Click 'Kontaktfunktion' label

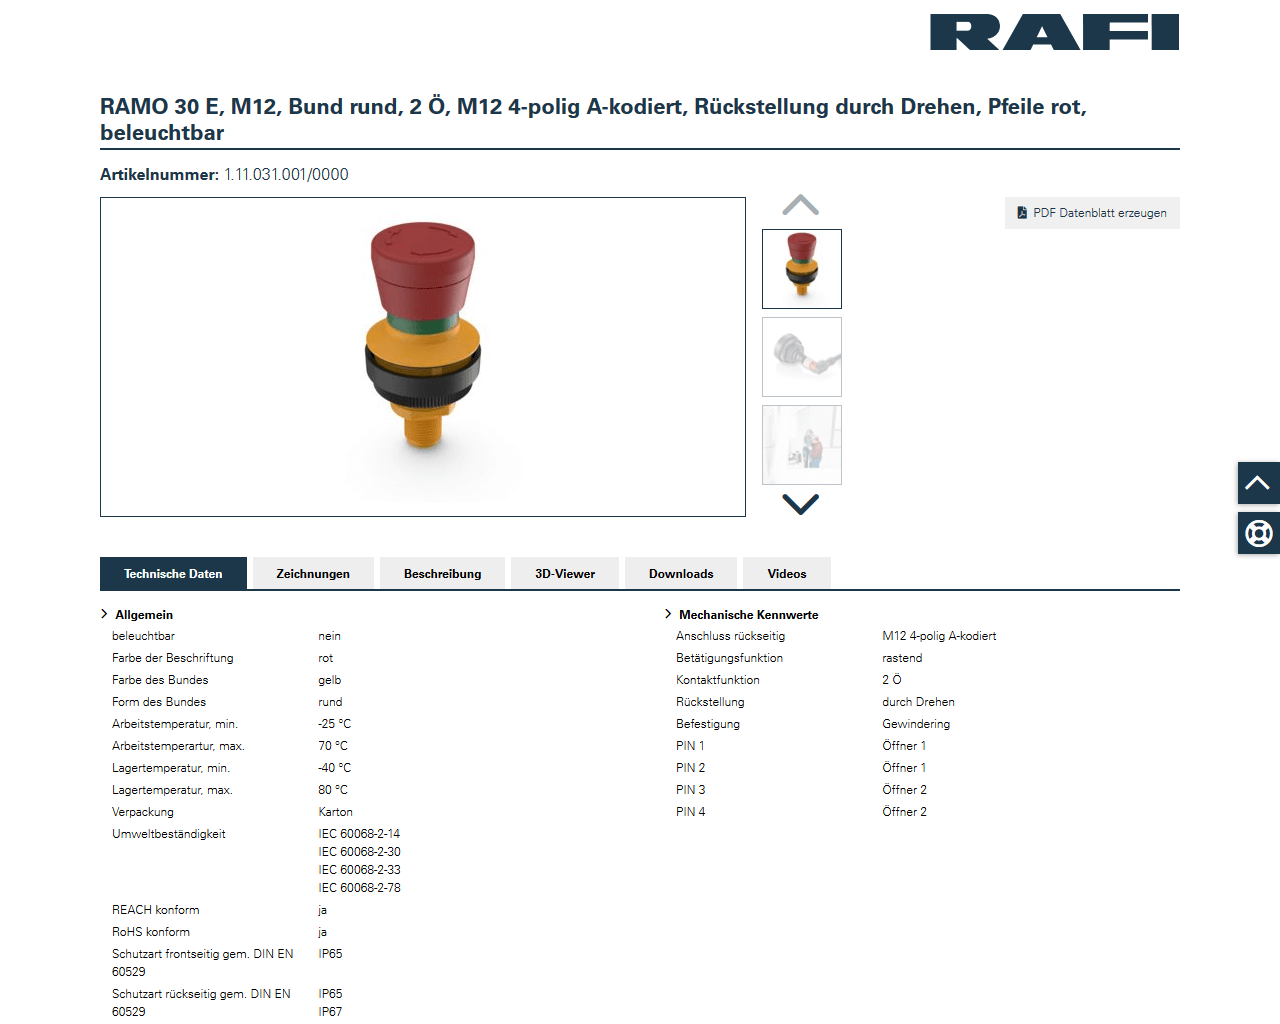pos(718,680)
